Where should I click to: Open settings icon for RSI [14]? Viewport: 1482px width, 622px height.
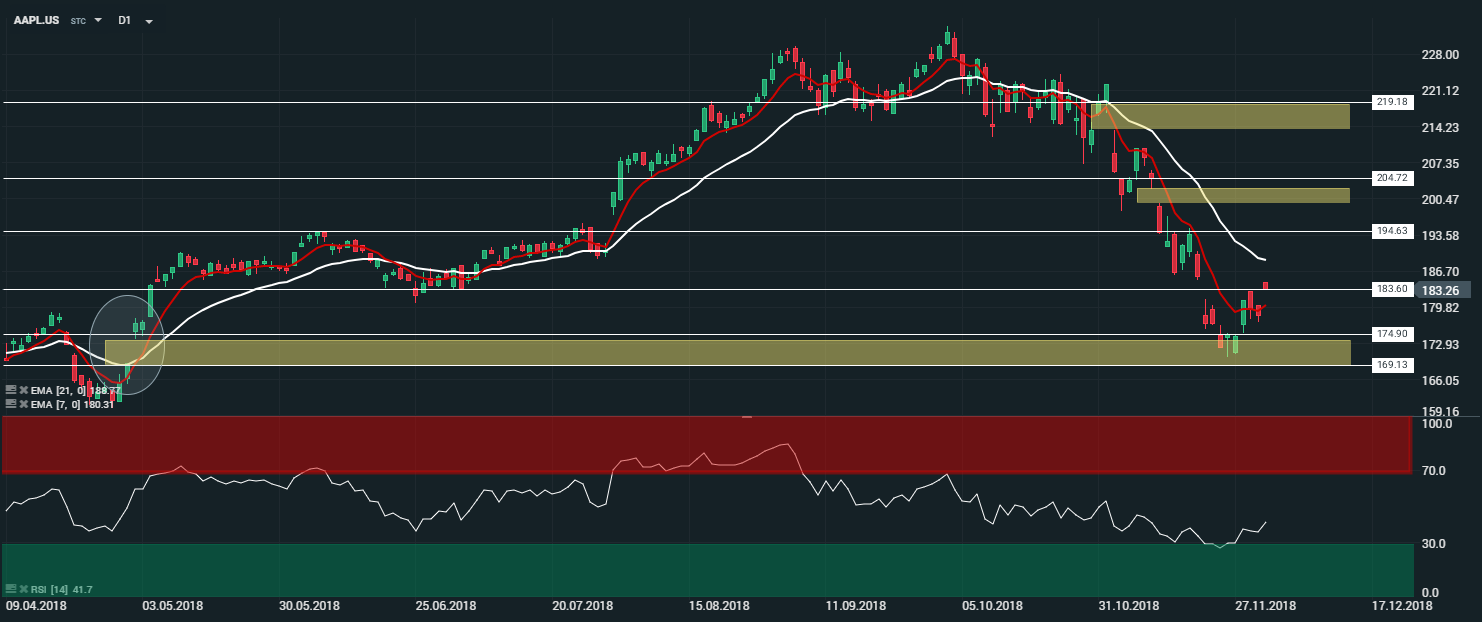pyautogui.click(x=9, y=589)
